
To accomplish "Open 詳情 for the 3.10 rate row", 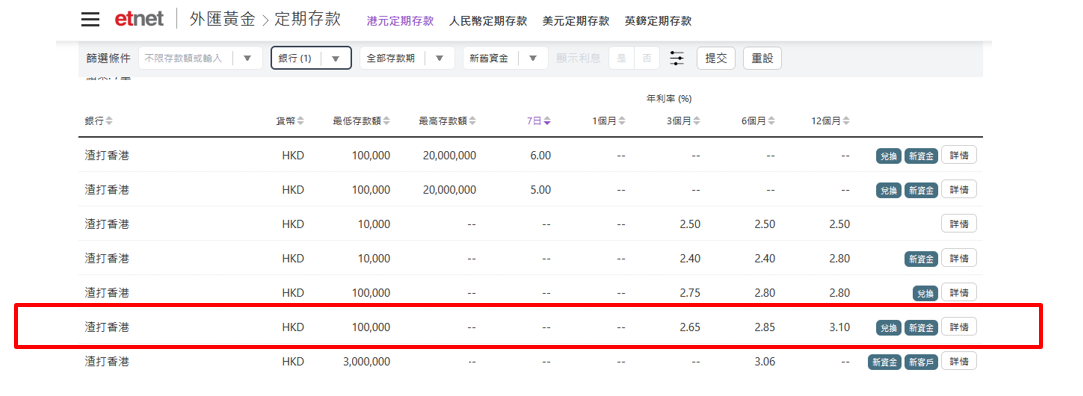I will pos(959,327).
